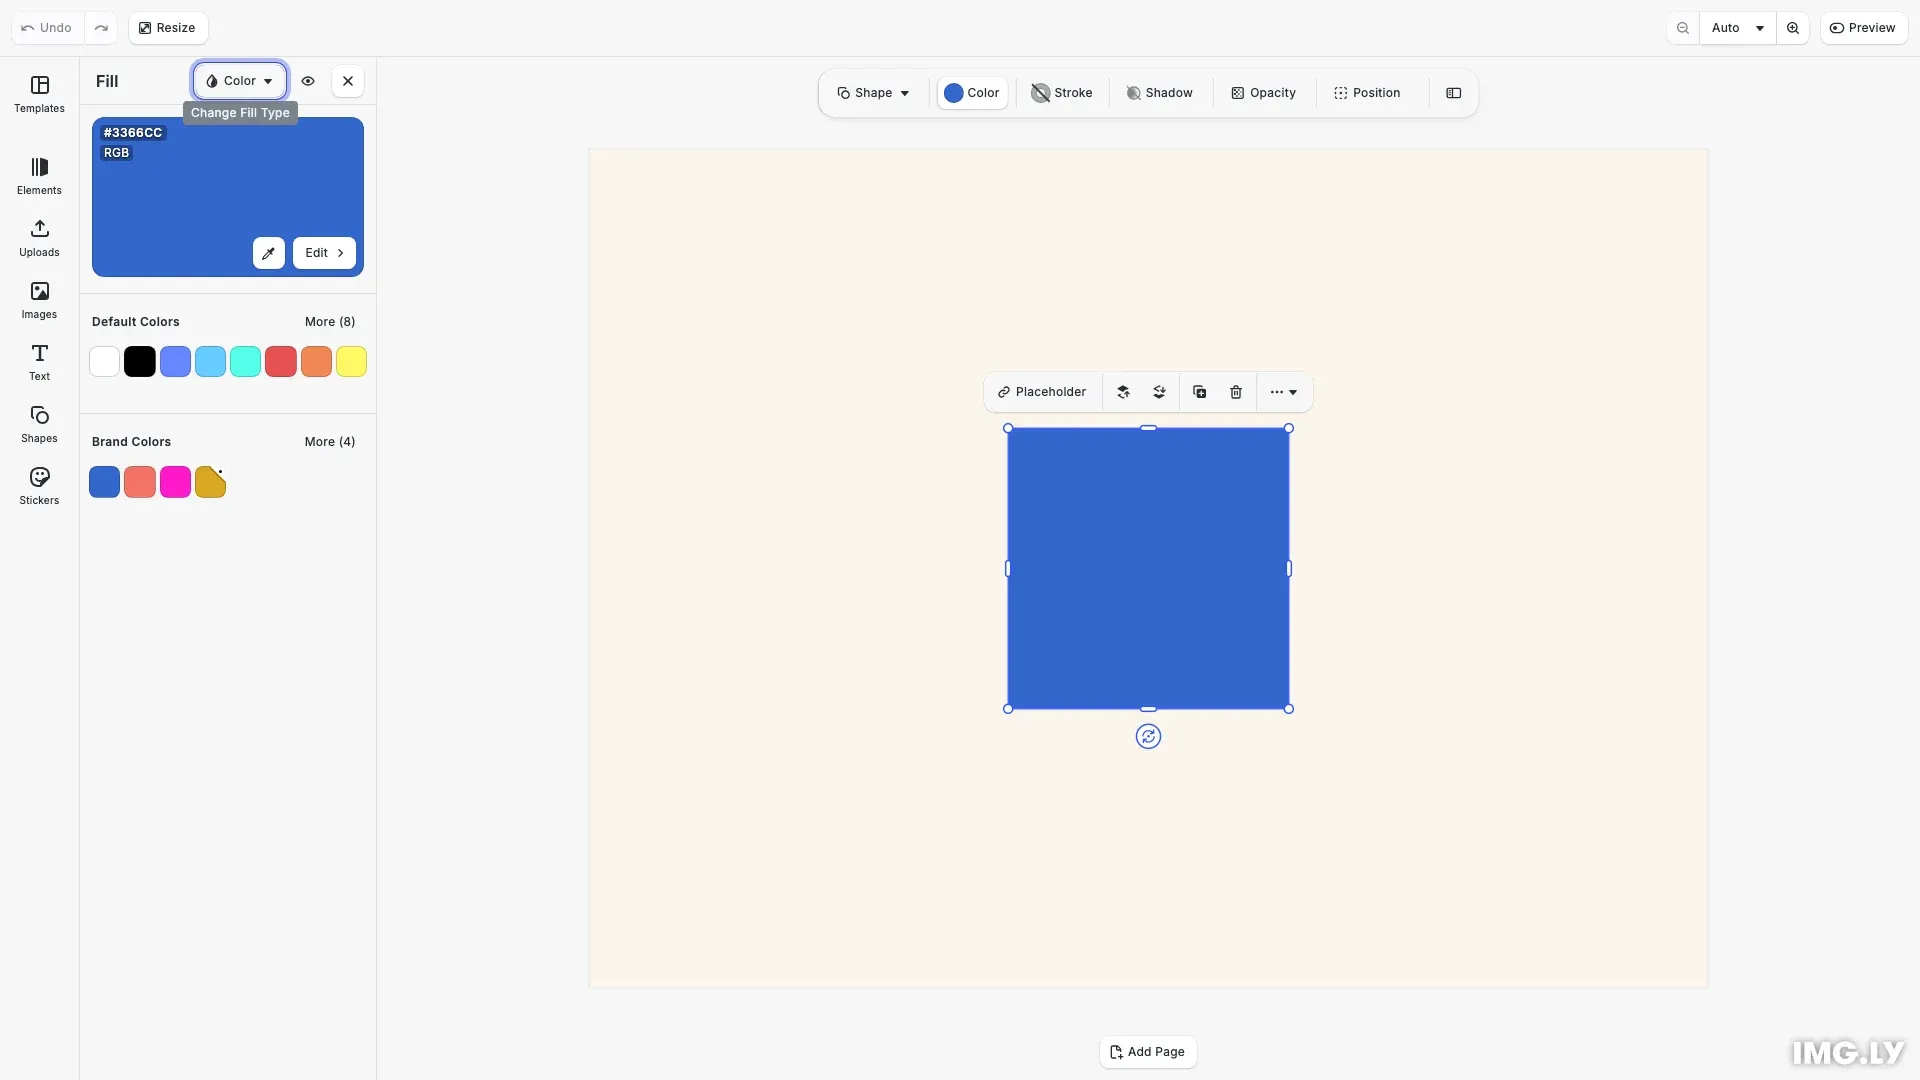Switch to the Images panel

pyautogui.click(x=39, y=300)
